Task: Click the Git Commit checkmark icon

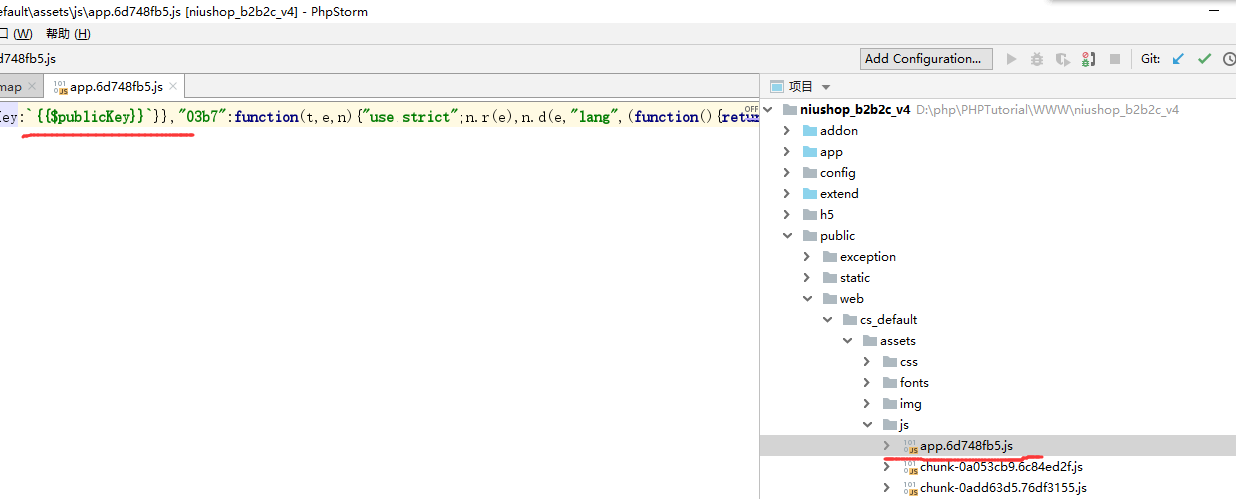Action: (x=1204, y=59)
